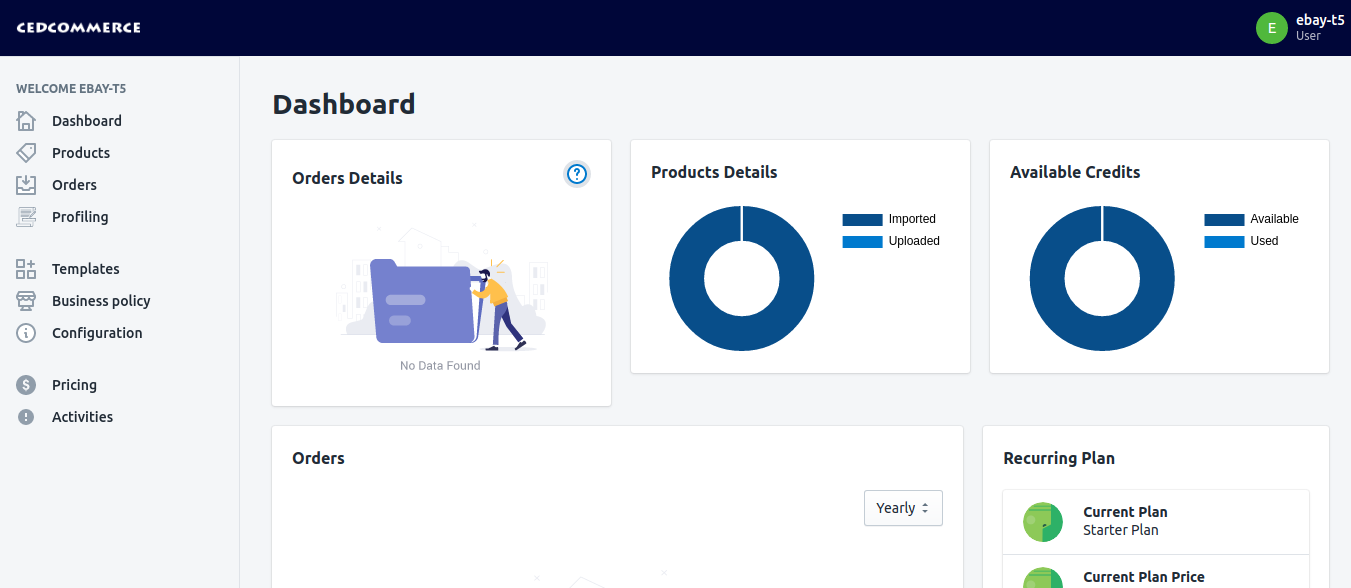The width and height of the screenshot is (1351, 588).
Task: Click the Business policy storefront icon
Action: click(27, 301)
